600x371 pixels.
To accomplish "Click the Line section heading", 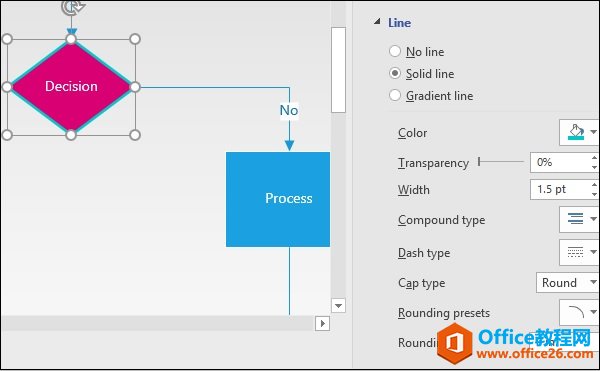I will coord(399,23).
